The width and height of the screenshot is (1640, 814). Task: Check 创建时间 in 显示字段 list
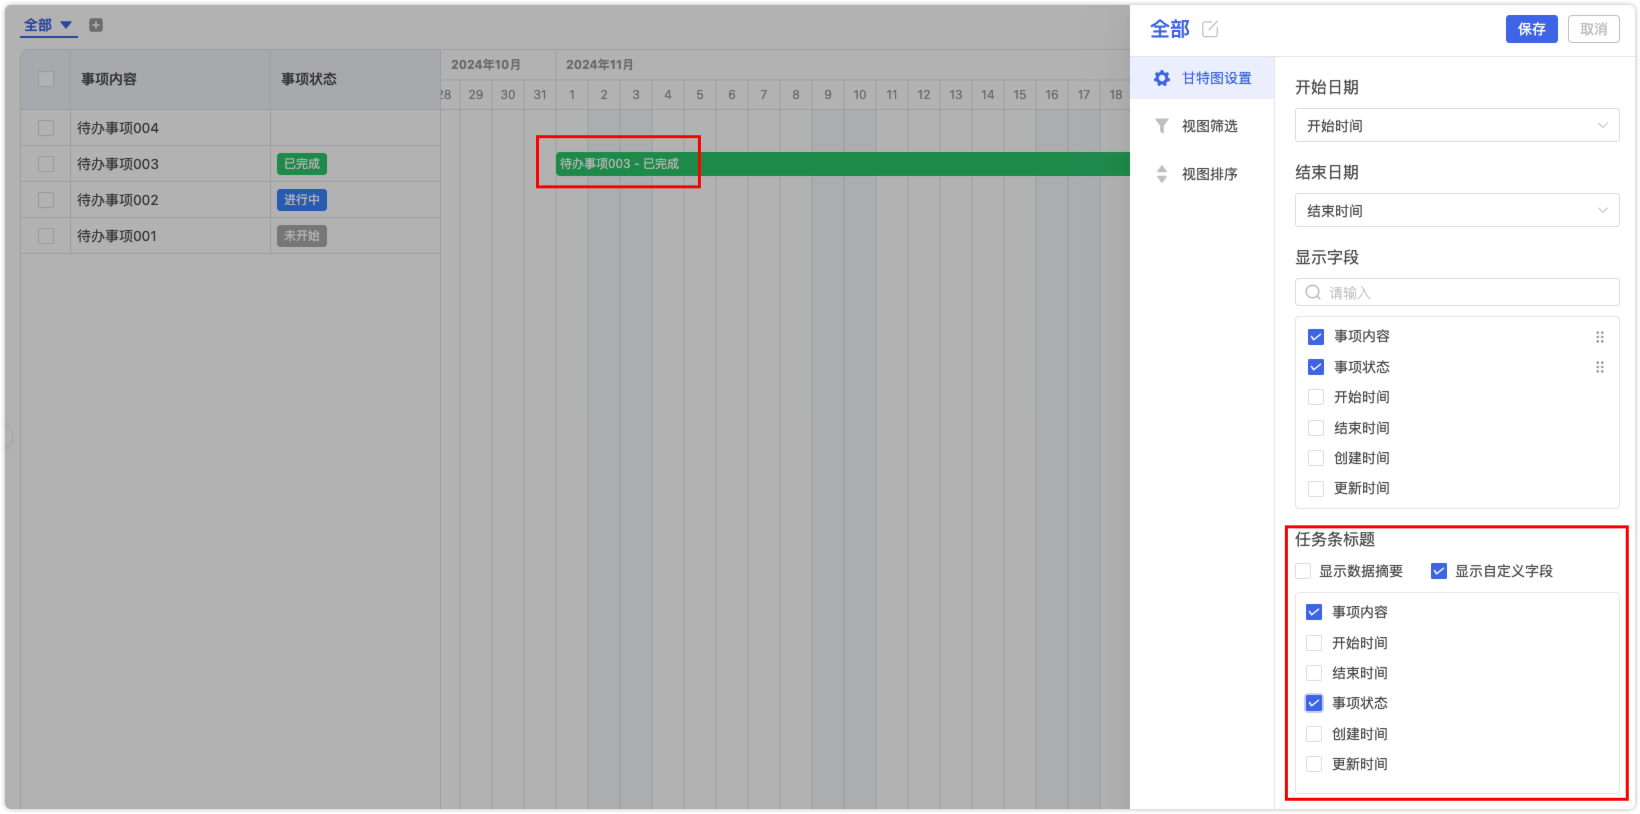coord(1316,458)
